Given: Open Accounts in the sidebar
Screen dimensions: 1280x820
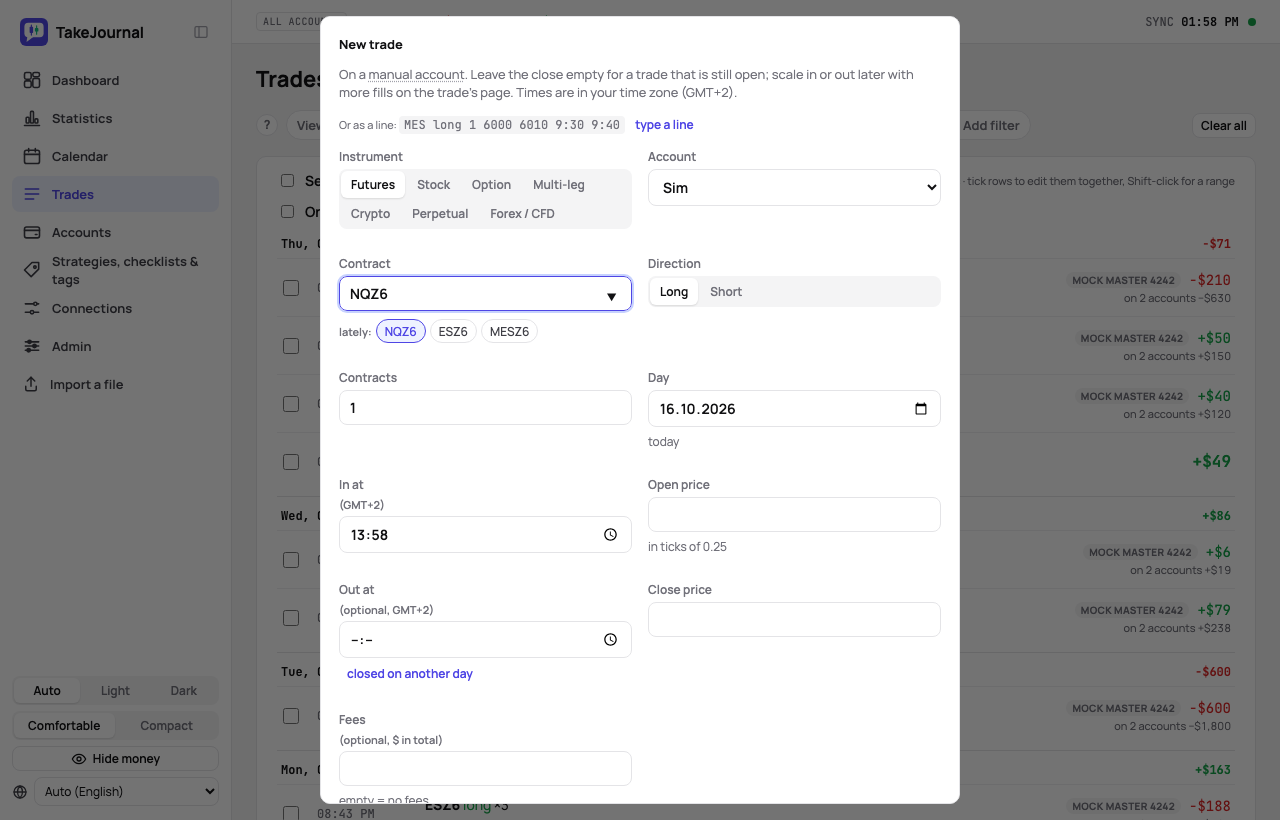Looking at the screenshot, I should point(115,232).
